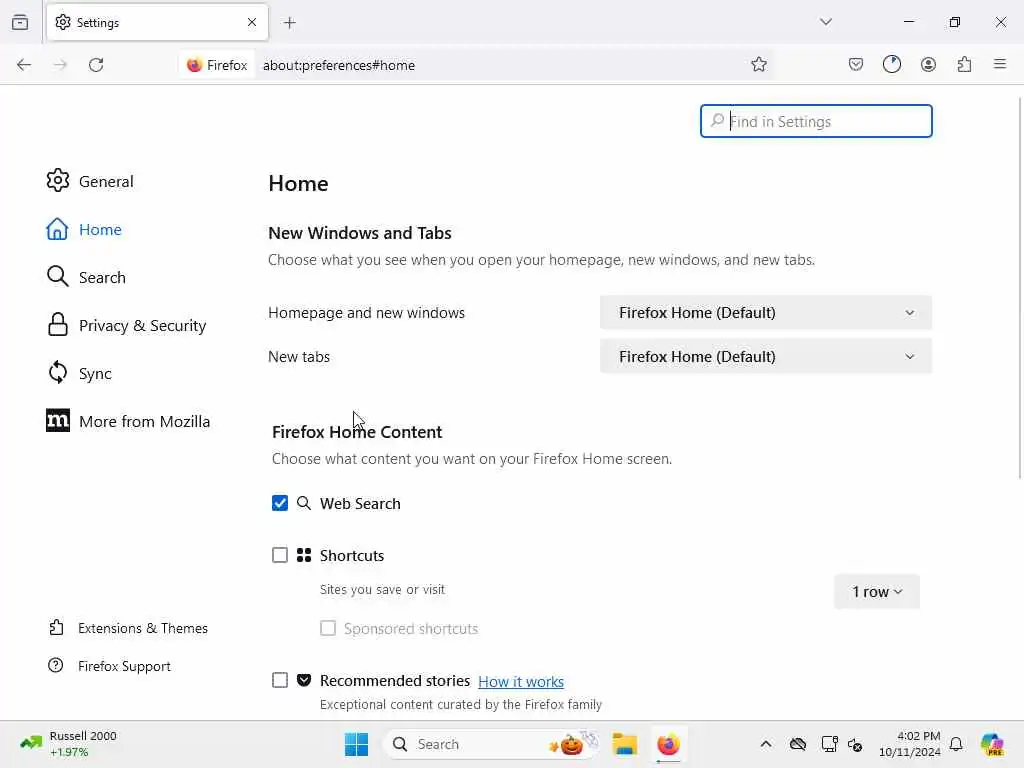The image size is (1024, 768).
Task: Open the Firefox account icon
Action: [x=928, y=64]
